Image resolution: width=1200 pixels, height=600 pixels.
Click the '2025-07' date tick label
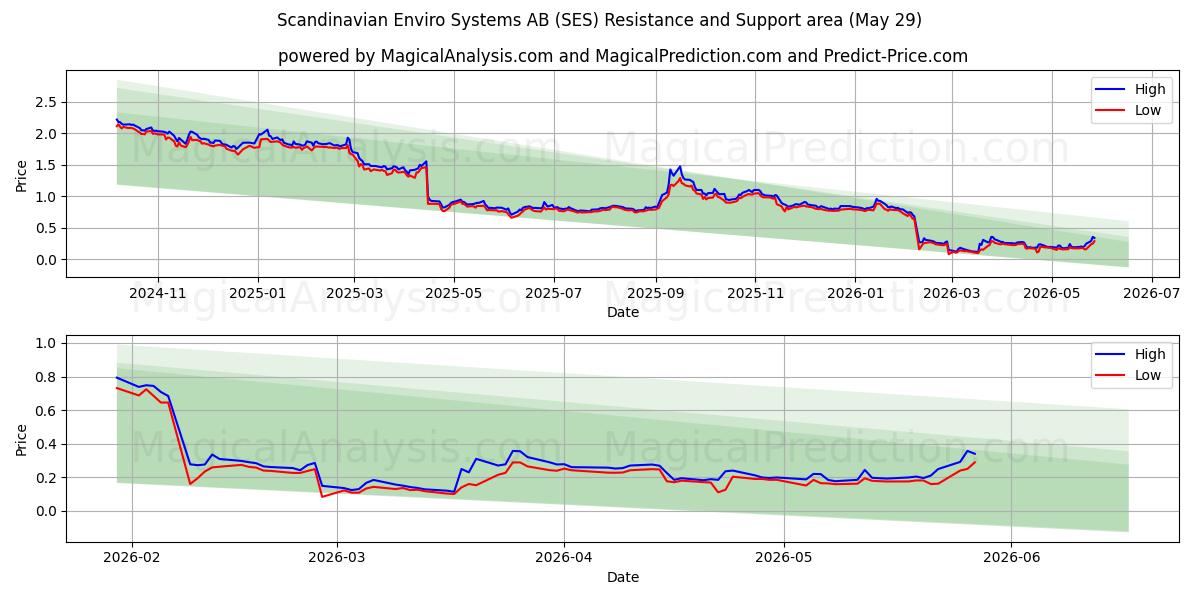click(x=555, y=295)
